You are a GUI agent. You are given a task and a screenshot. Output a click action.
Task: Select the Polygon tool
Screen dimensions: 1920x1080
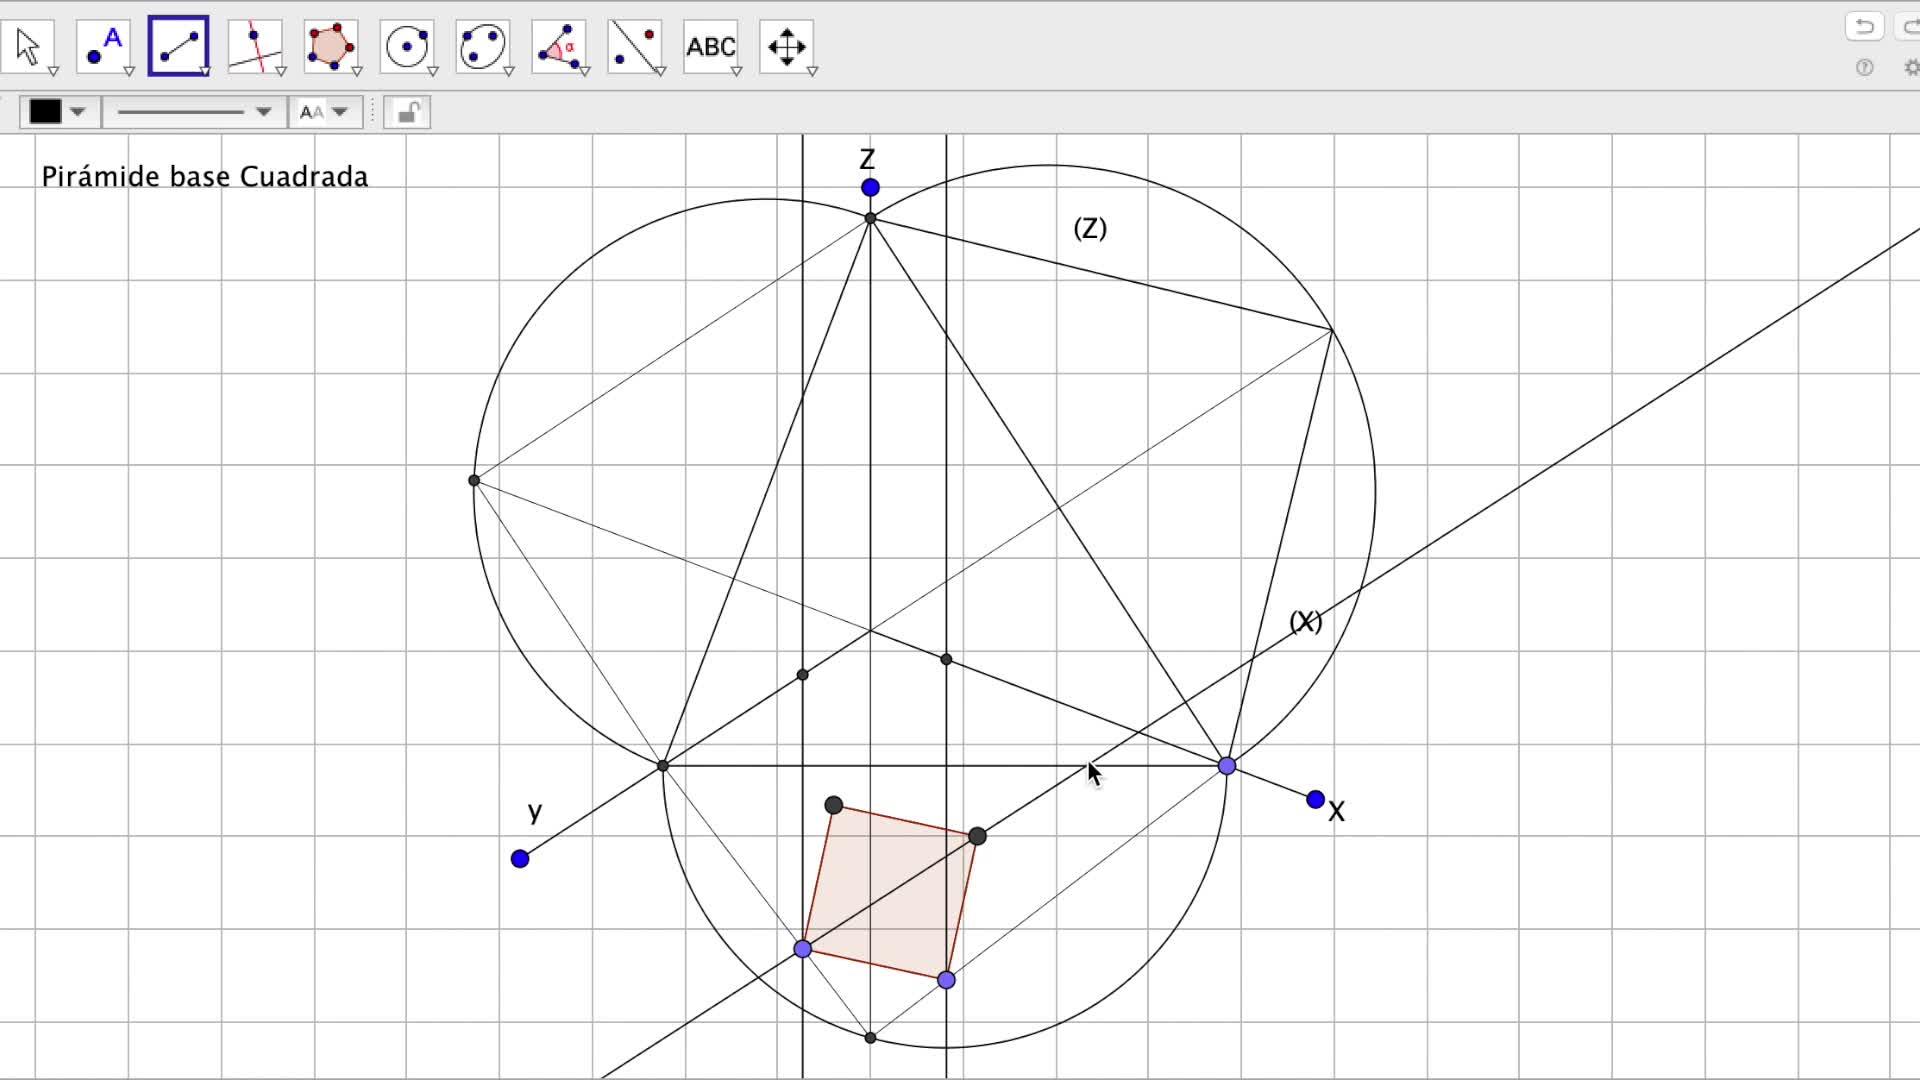[x=330, y=46]
